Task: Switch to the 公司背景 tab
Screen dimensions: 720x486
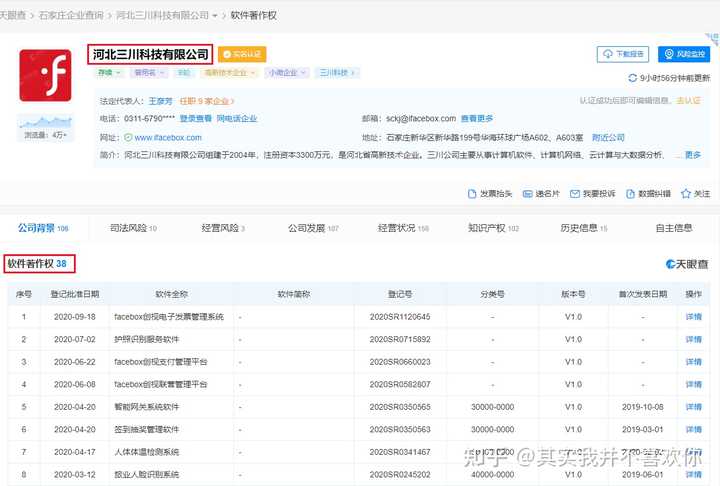Action: [x=43, y=228]
